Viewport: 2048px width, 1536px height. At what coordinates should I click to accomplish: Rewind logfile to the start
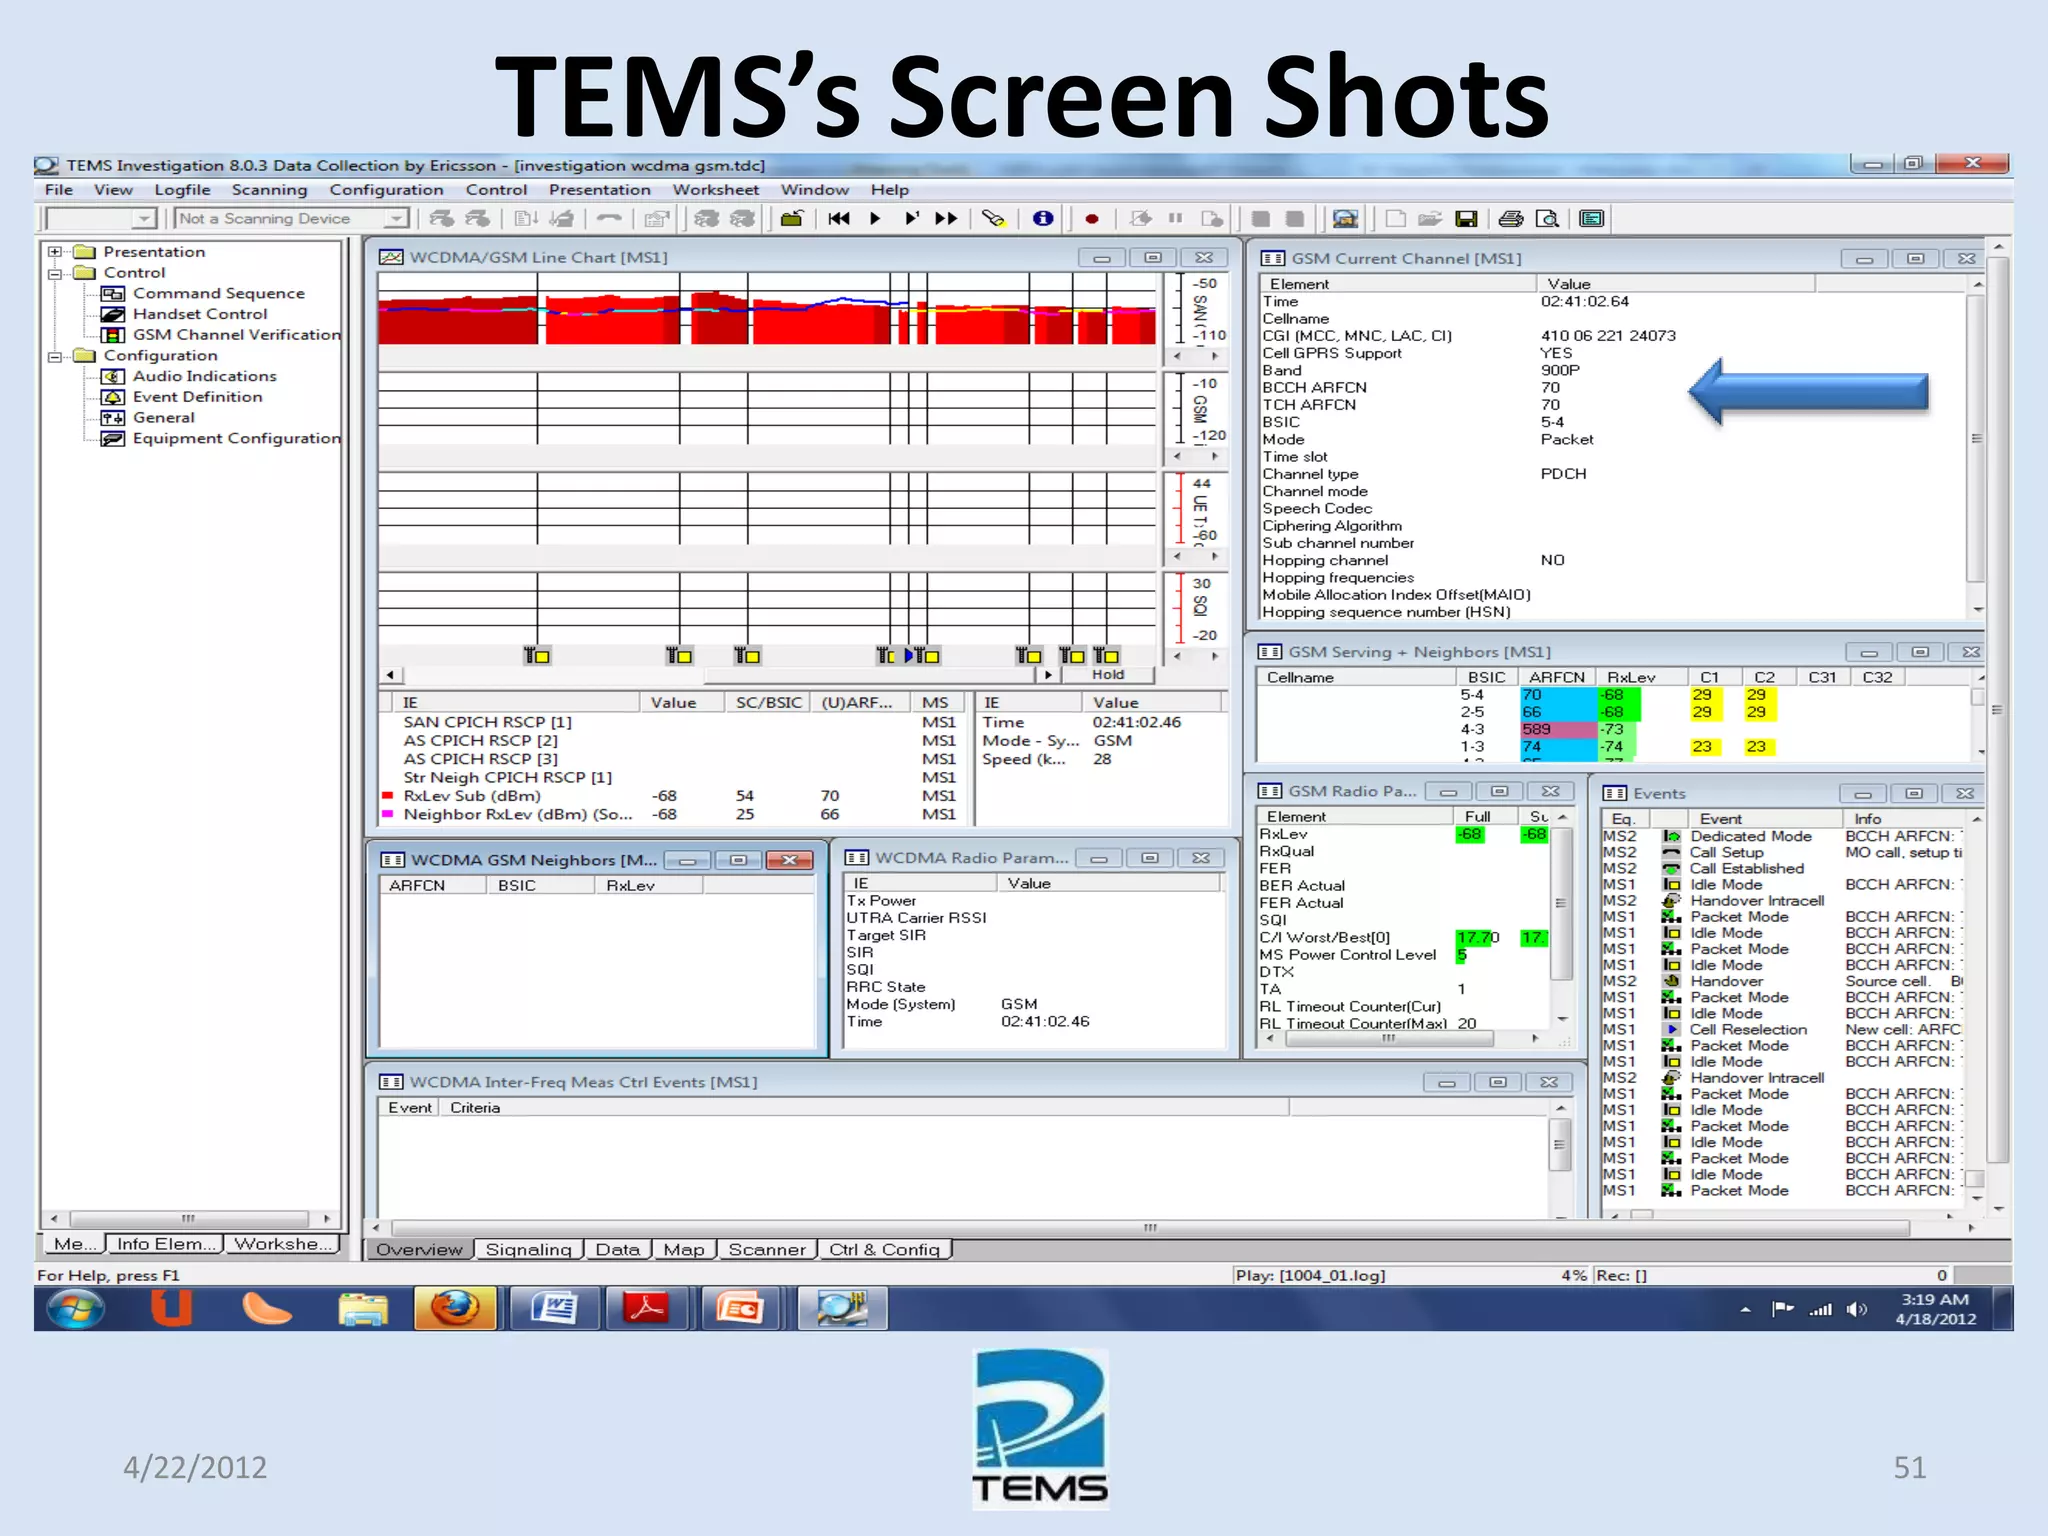839,219
